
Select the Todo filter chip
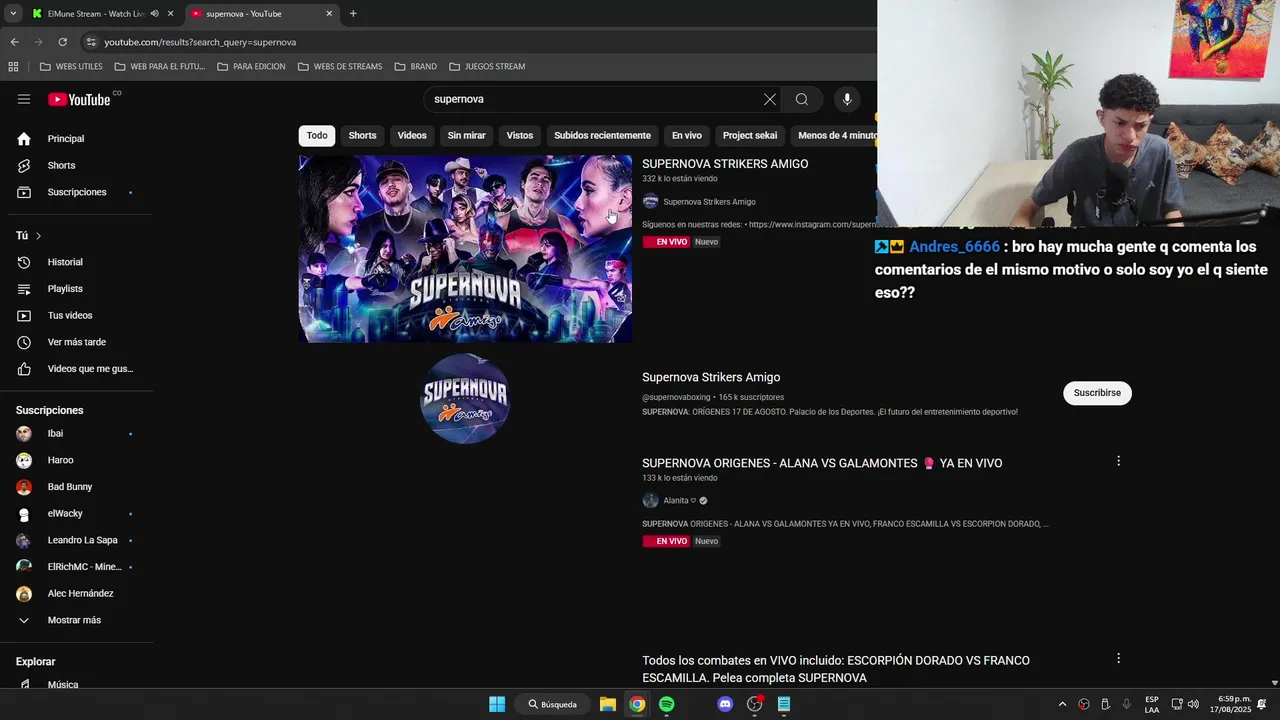317,136
